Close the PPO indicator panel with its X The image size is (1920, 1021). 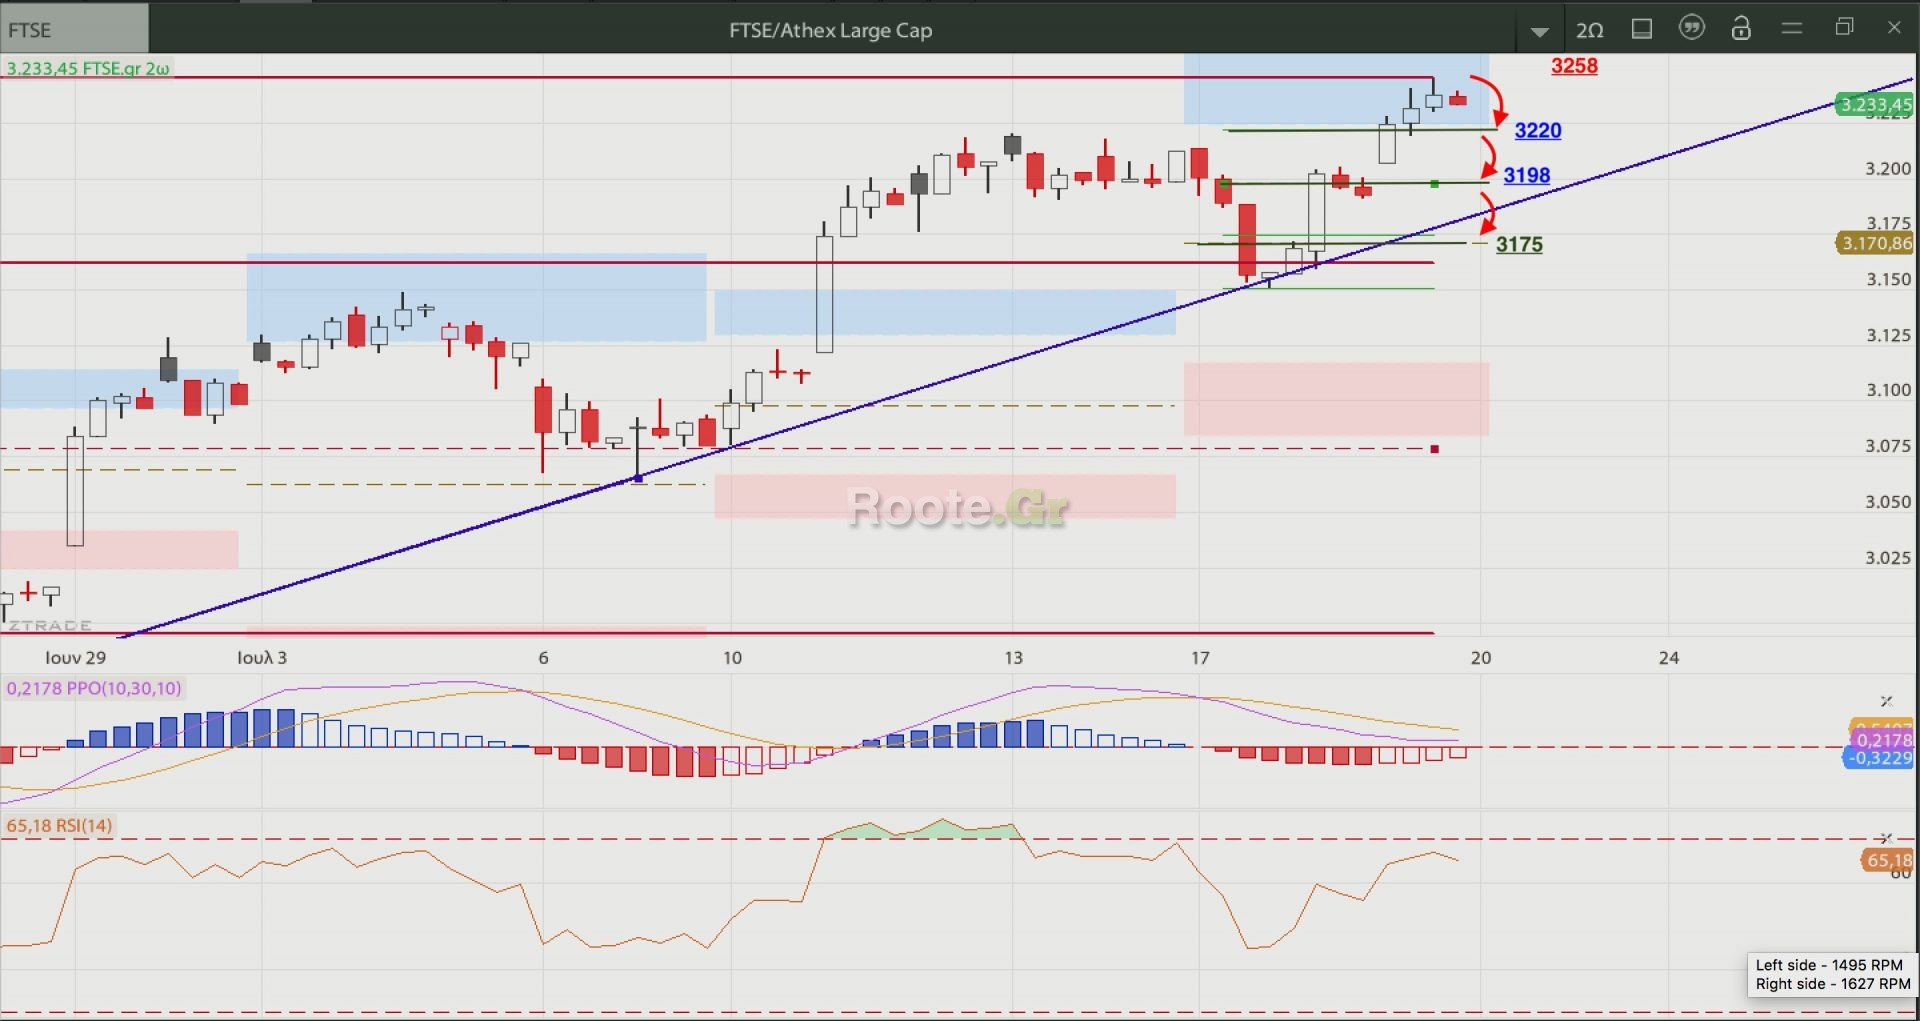point(1886,701)
